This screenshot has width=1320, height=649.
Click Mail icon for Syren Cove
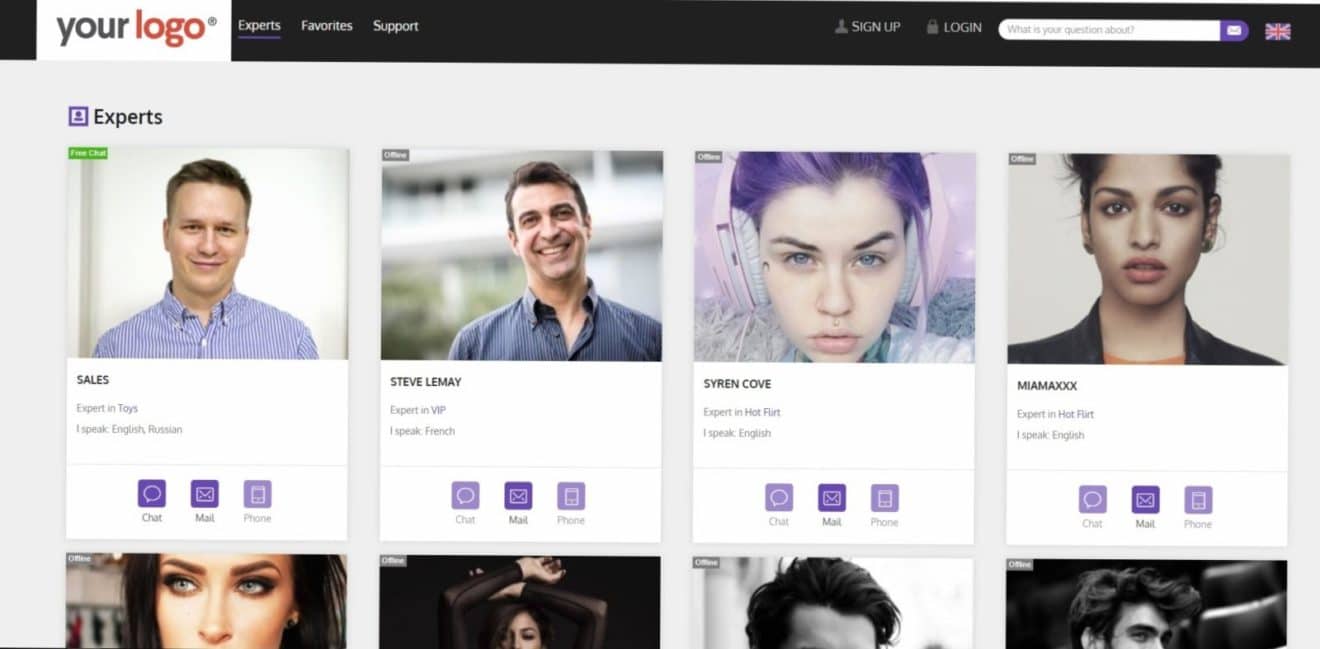coord(832,498)
